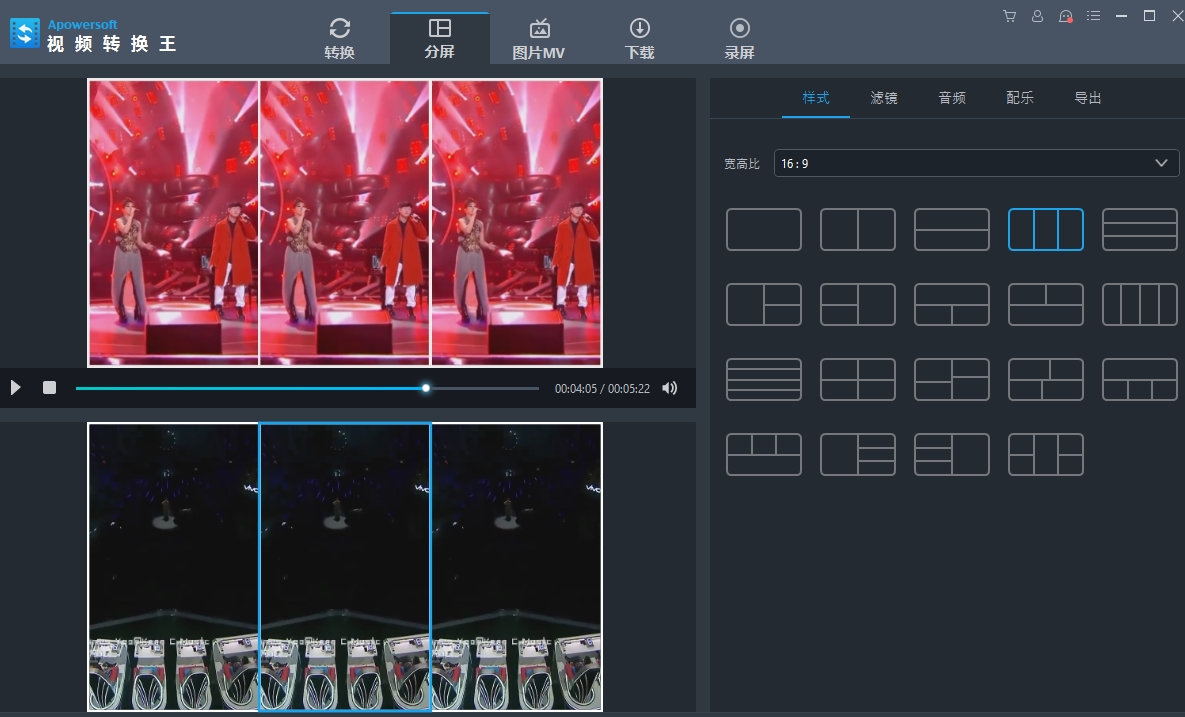Open the user account icon
The width and height of the screenshot is (1185, 717).
coord(1037,16)
